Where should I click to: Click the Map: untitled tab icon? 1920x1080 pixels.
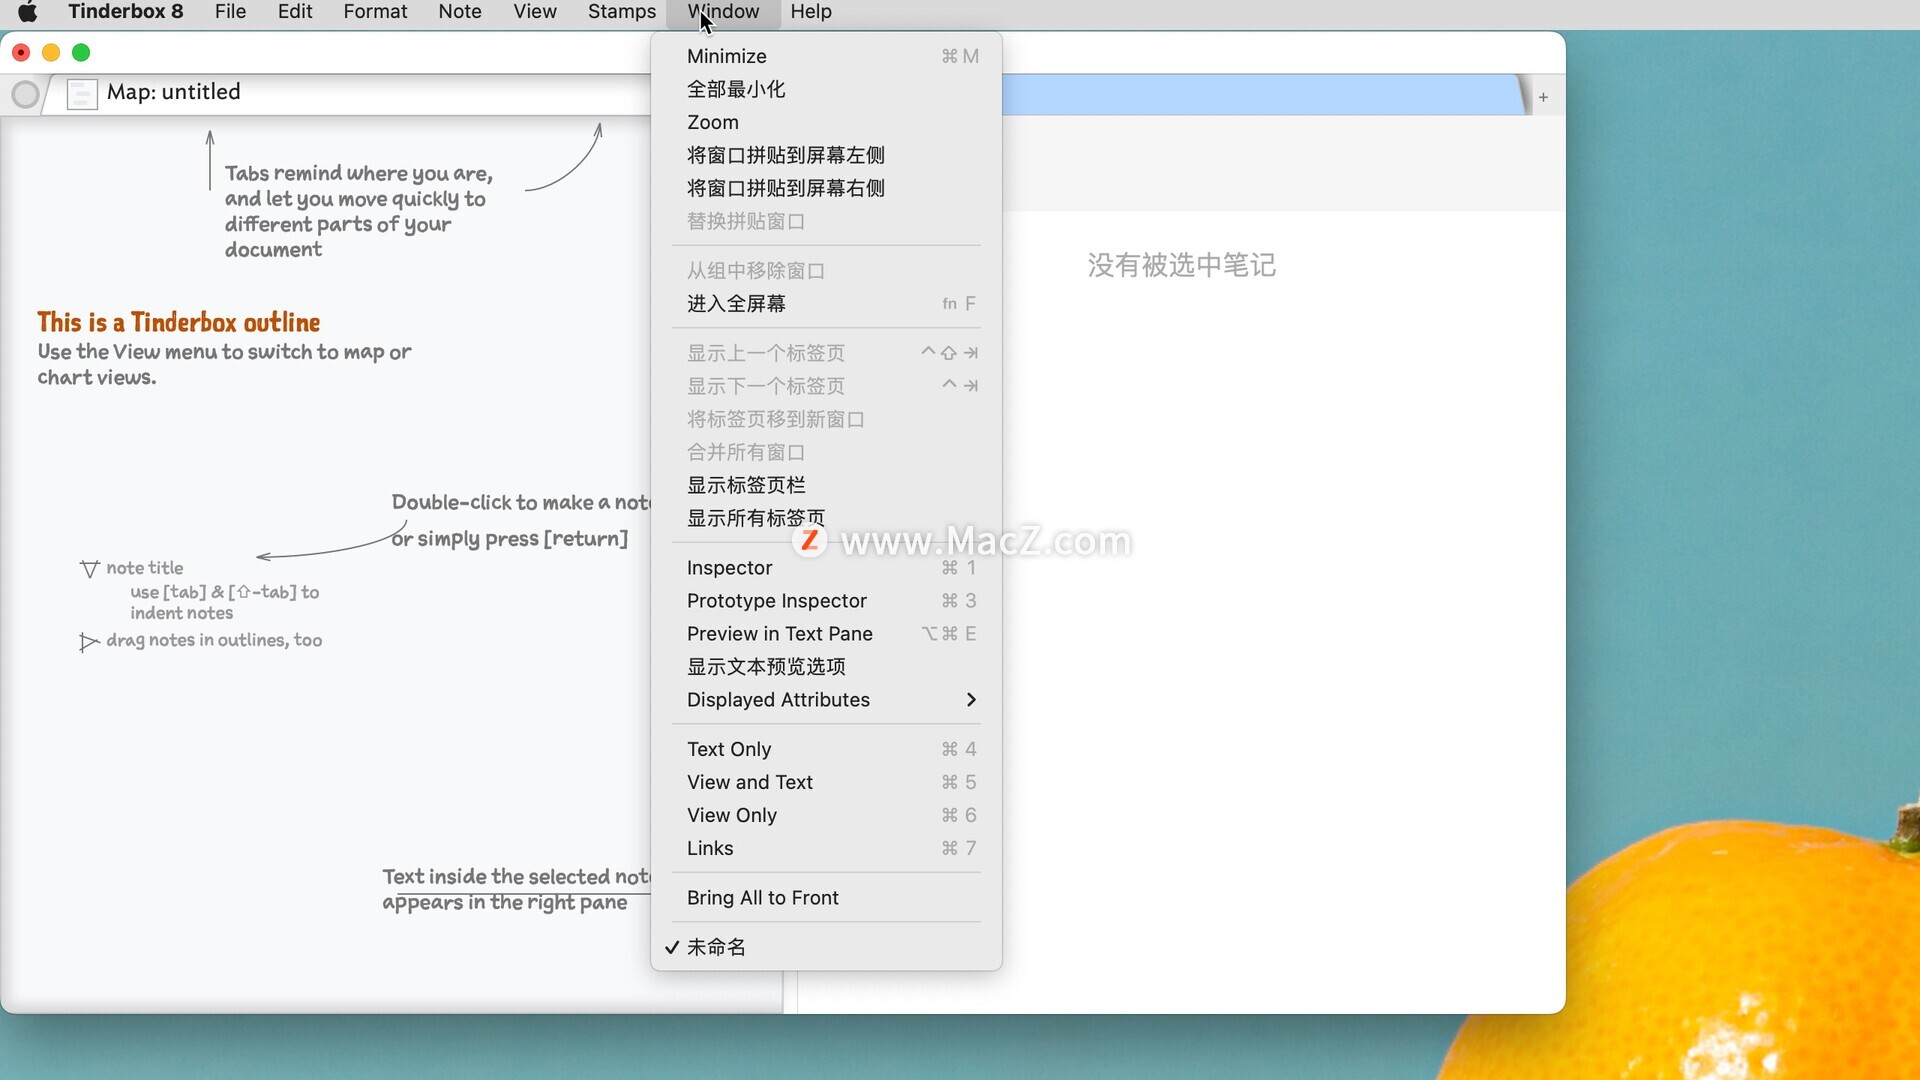(x=82, y=94)
